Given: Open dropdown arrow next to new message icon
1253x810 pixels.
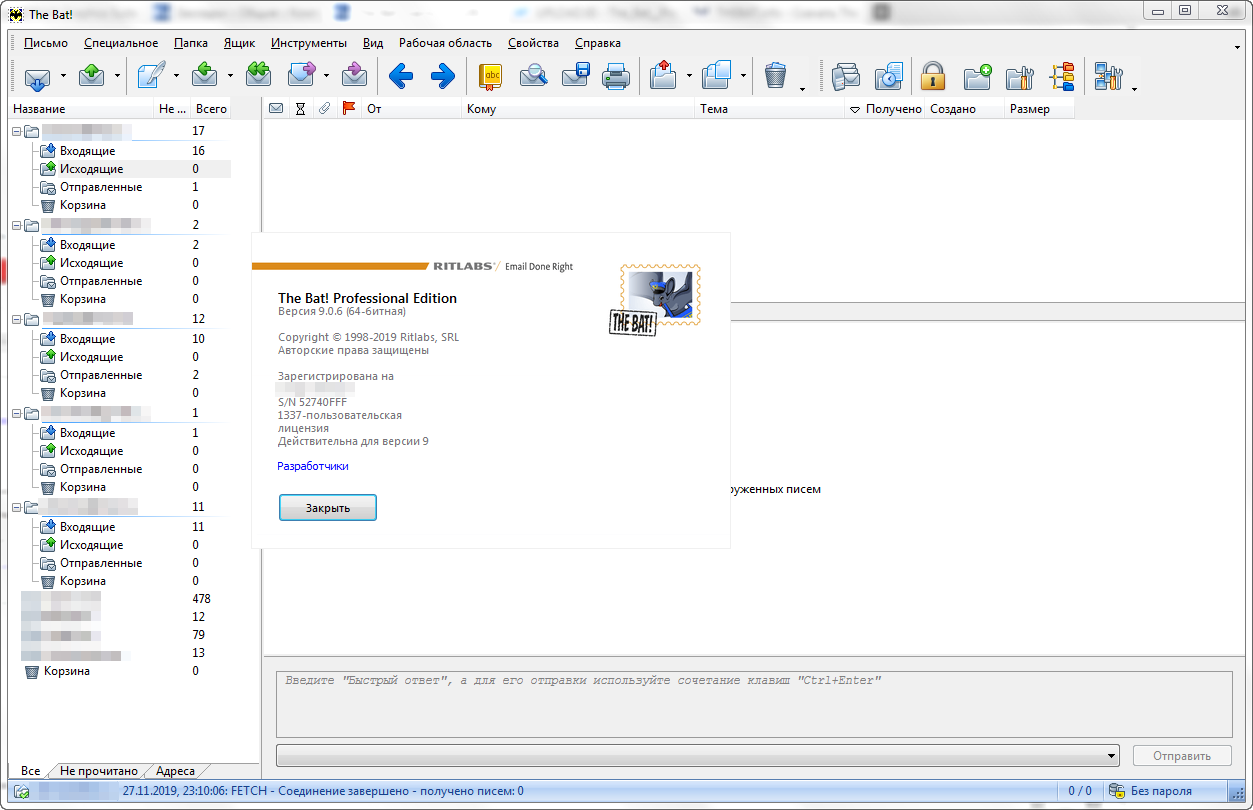Looking at the screenshot, I should pyautogui.click(x=177, y=76).
